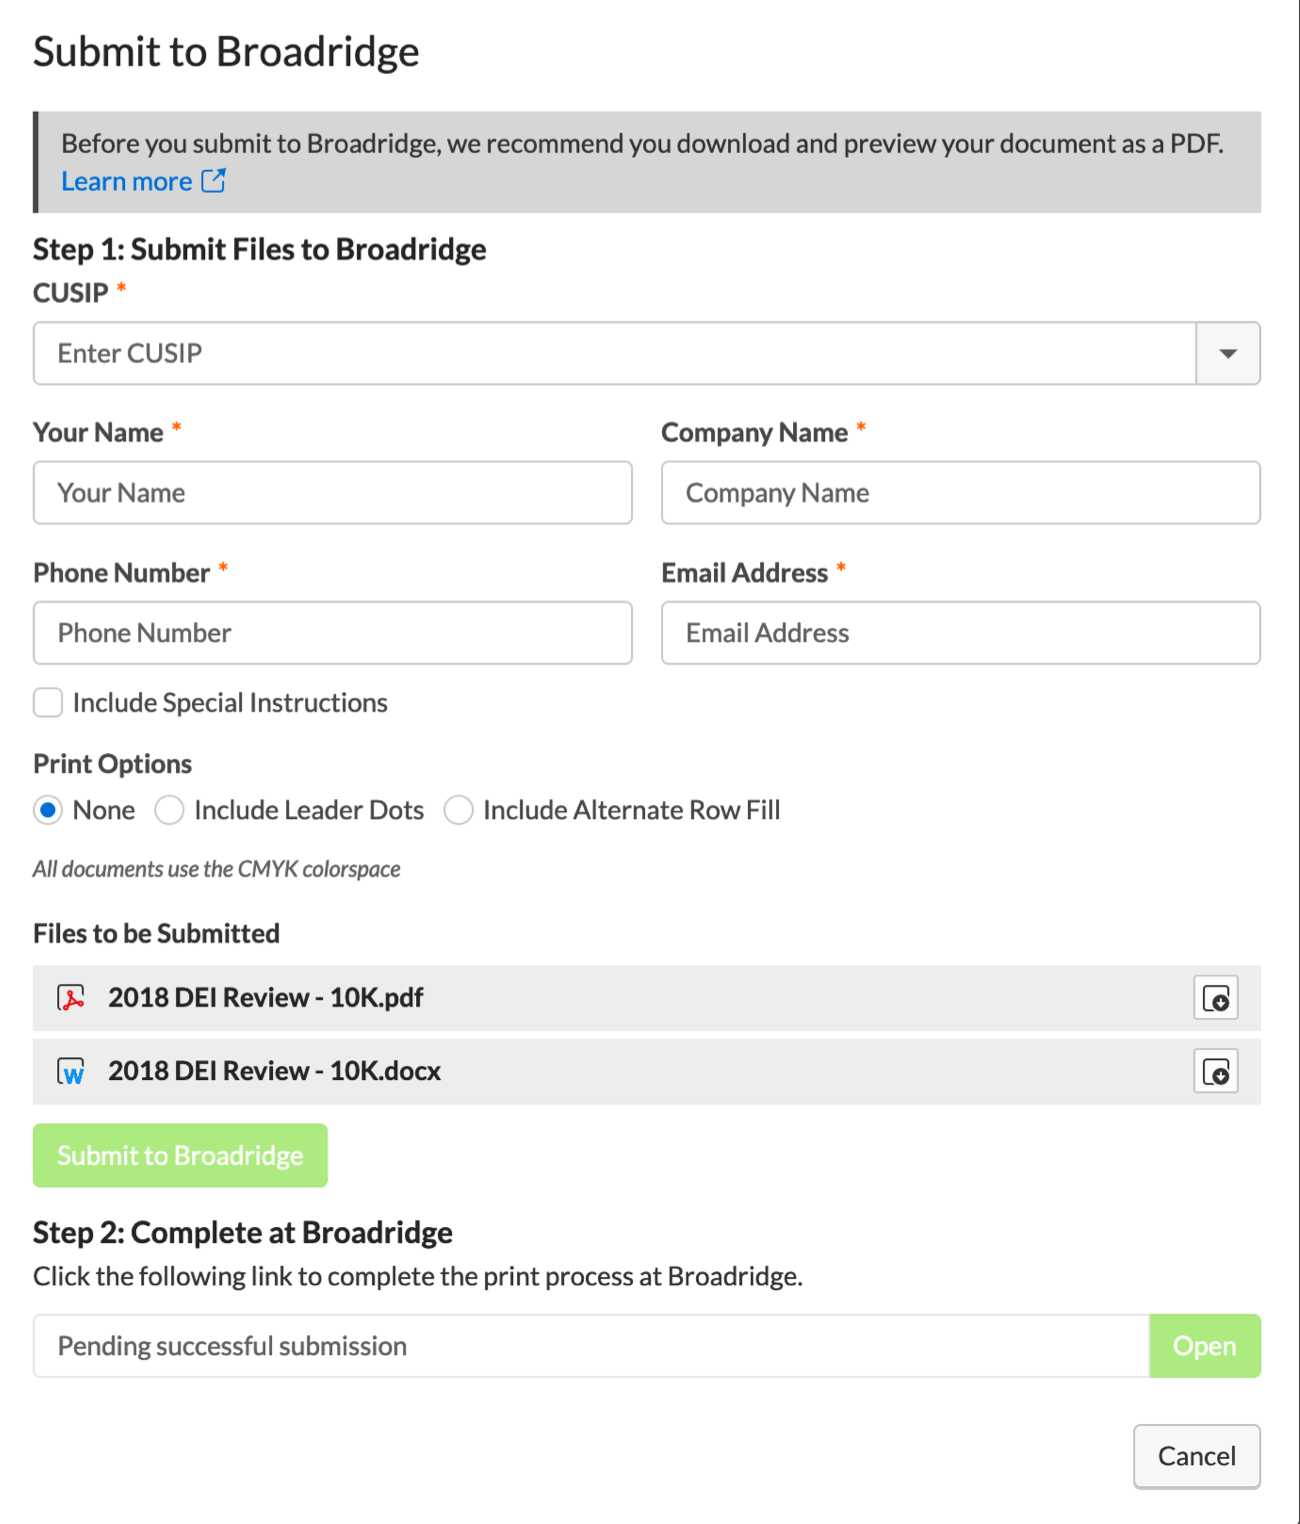Click the action icon on the 10K.docx row
1300x1524 pixels.
pos(1216,1072)
